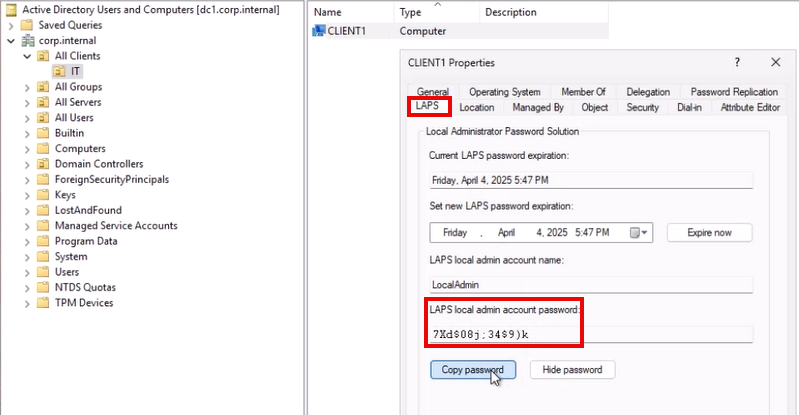This screenshot has width=799, height=415.
Task: Select the IT organizational unit folder icon
Action: click(x=59, y=71)
